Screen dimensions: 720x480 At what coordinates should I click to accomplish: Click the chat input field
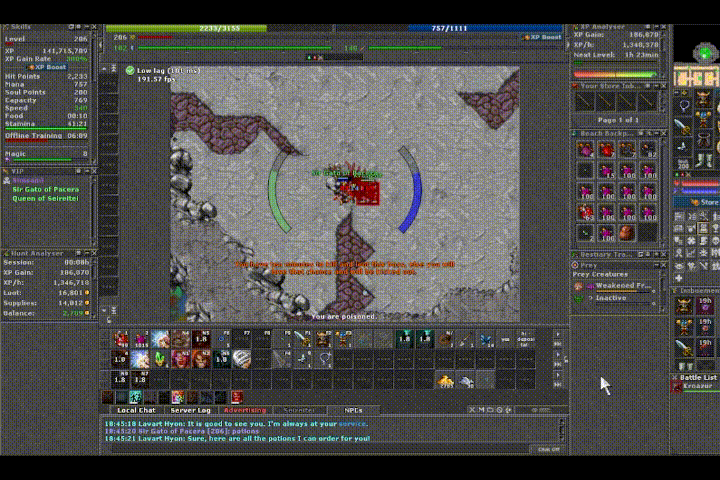point(321,449)
